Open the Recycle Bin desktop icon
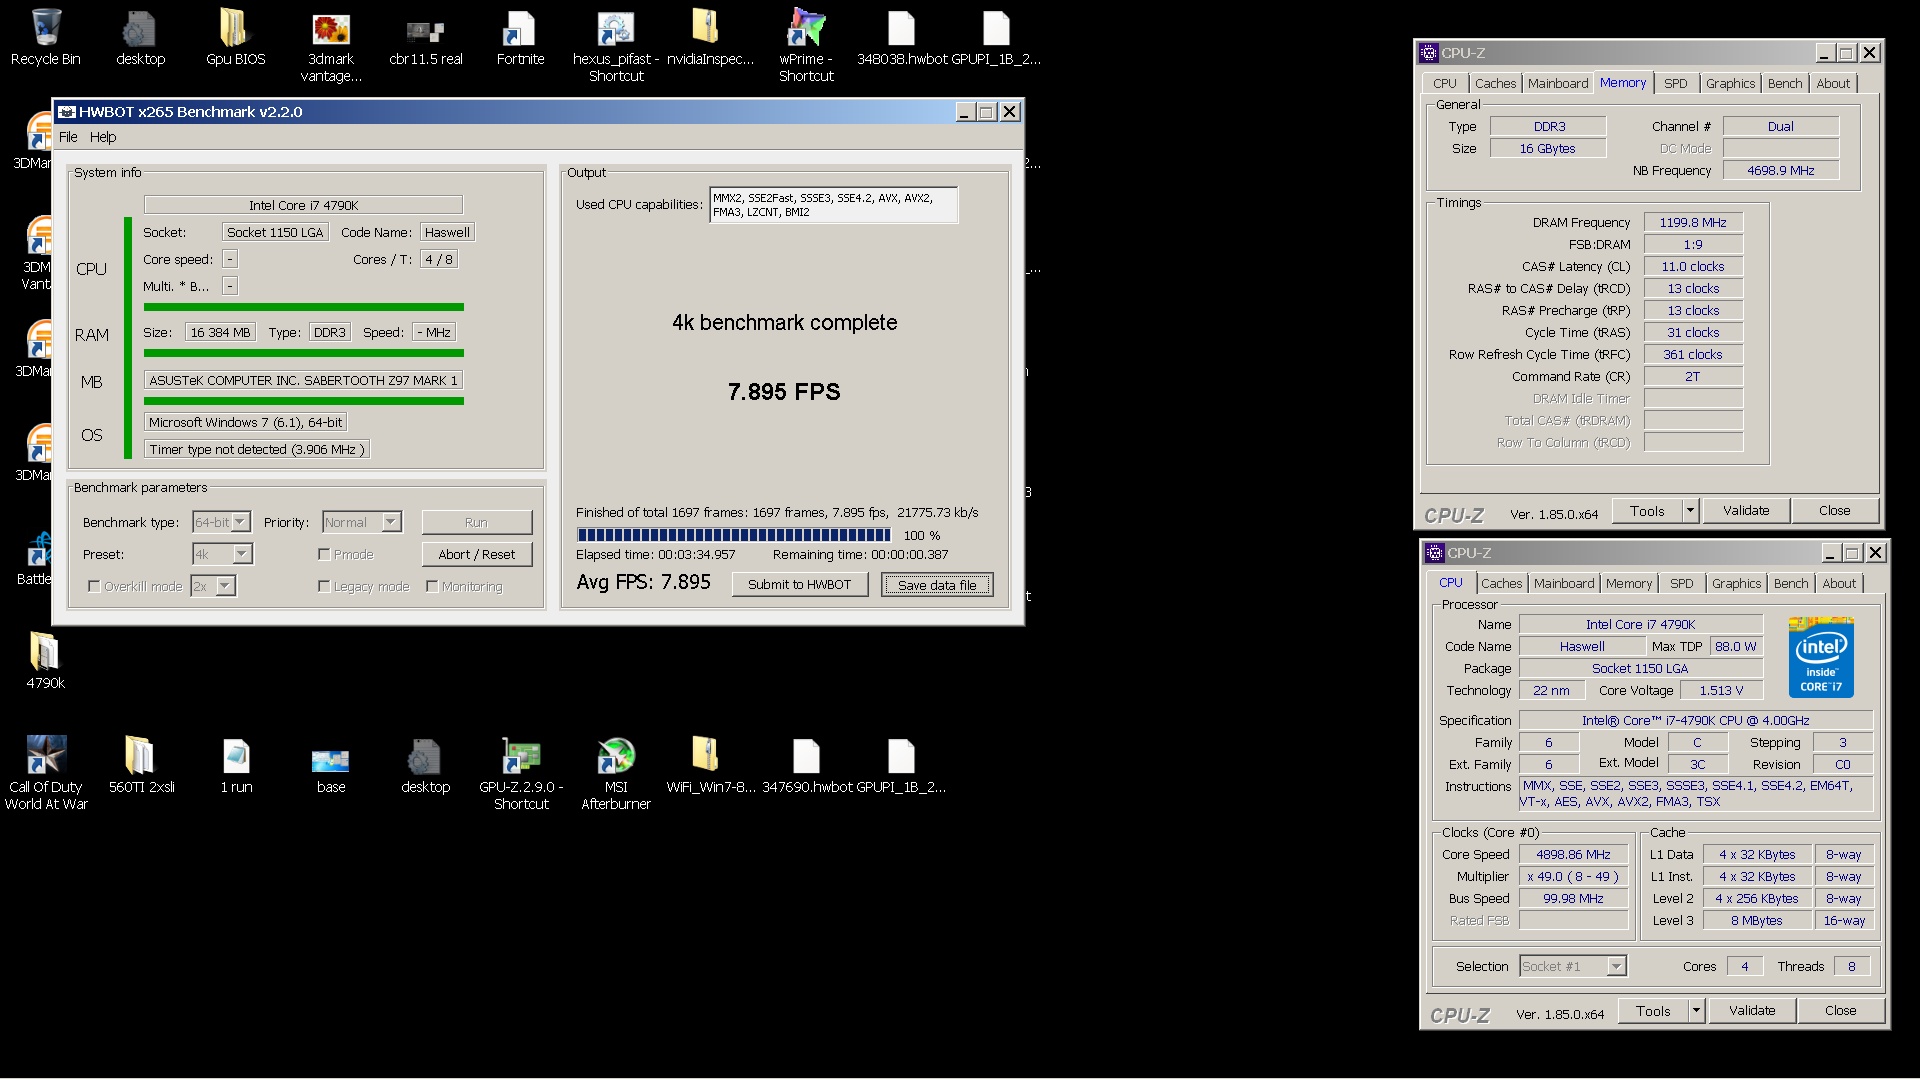Screen dimensions: 1920x1080 tap(45, 38)
